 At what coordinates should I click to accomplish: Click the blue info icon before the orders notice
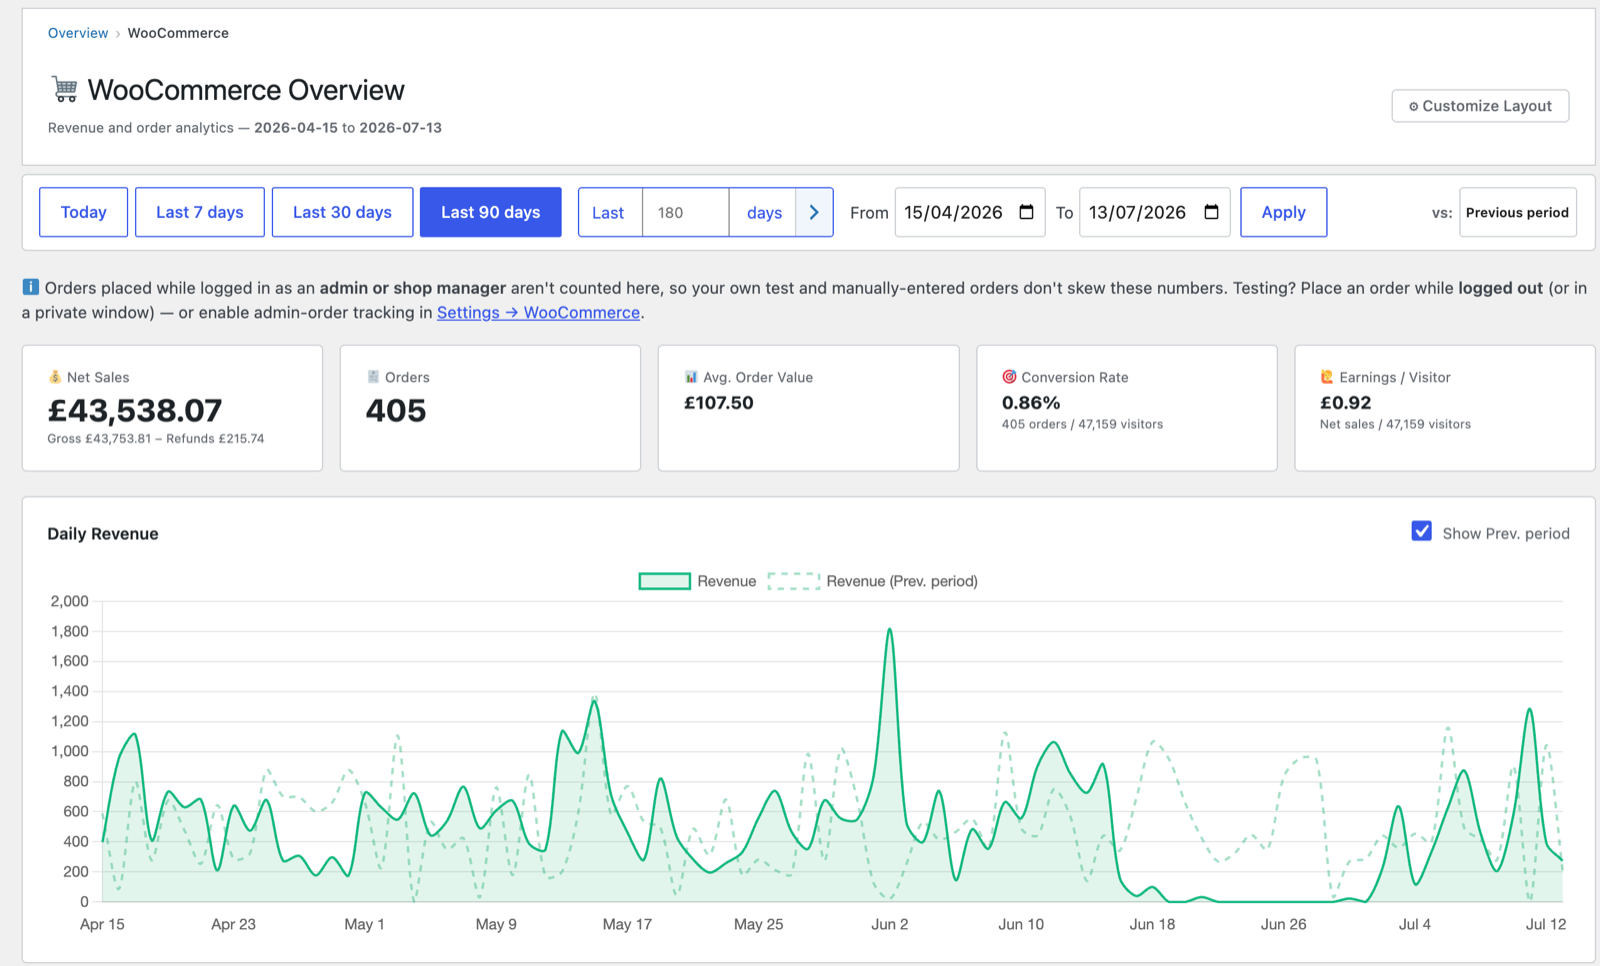coord(31,287)
